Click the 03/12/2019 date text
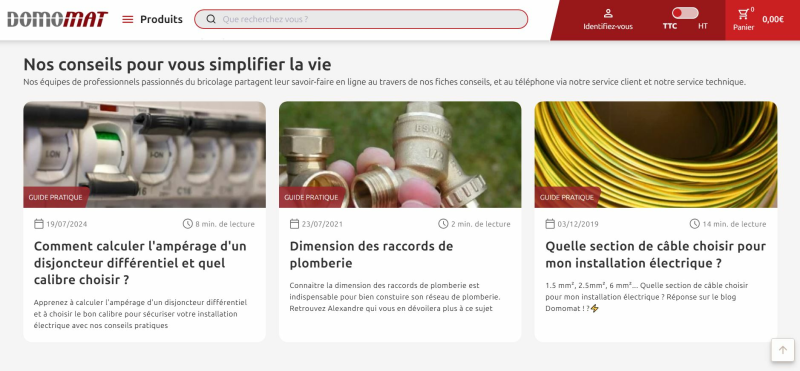800x371 pixels. coord(578,224)
